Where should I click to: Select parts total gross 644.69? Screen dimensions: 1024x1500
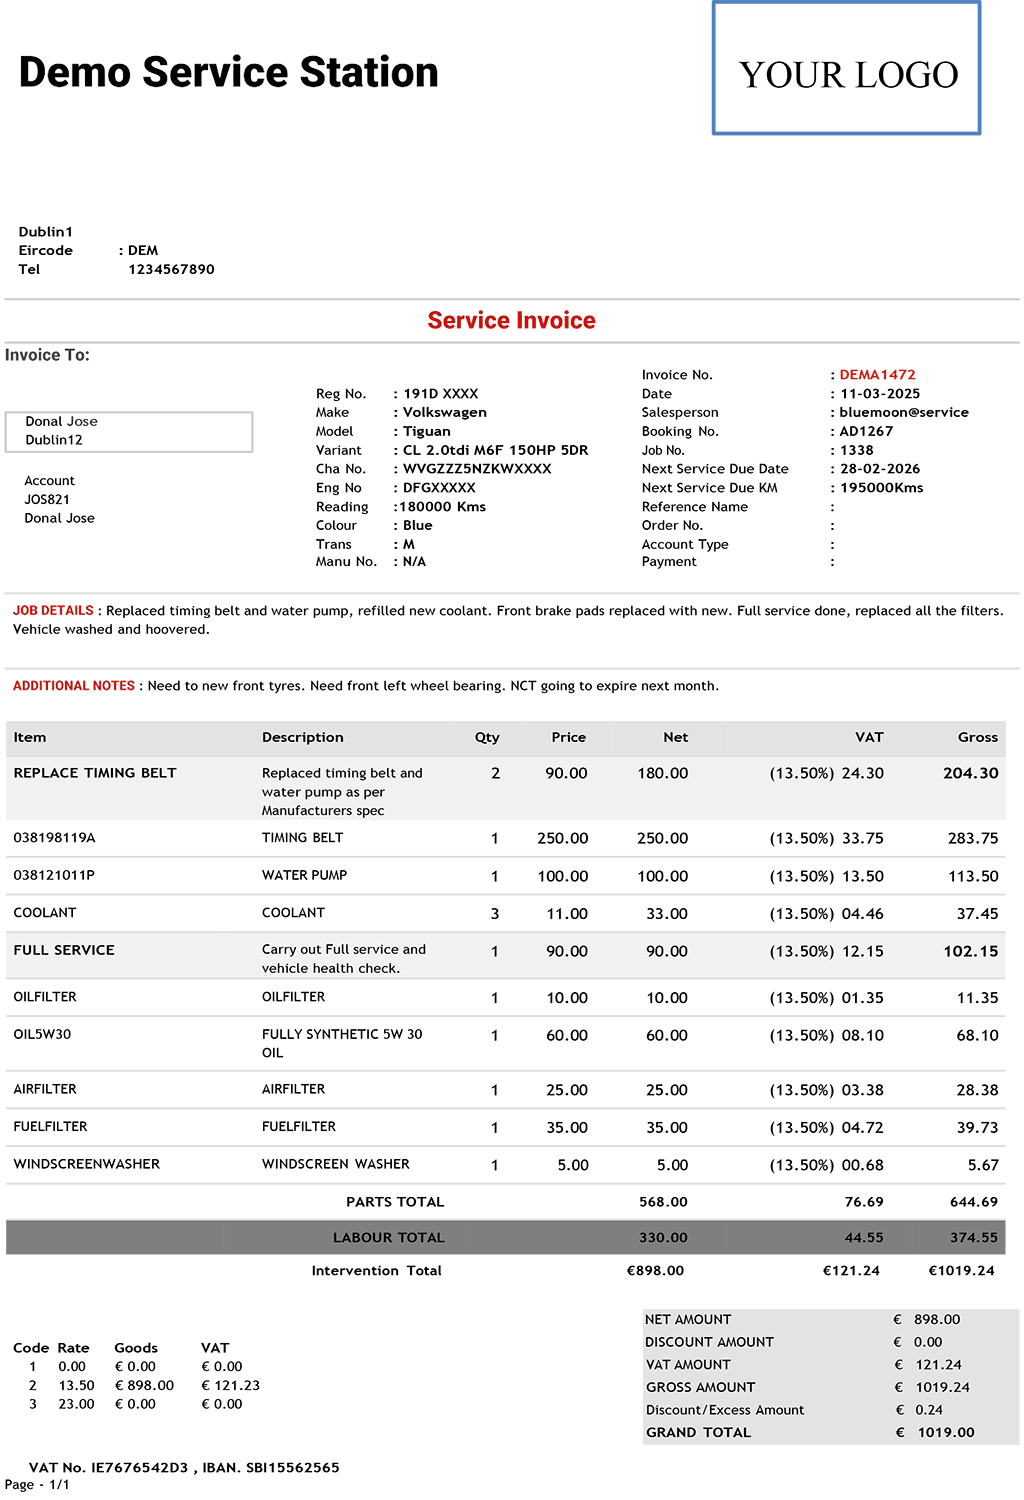click(x=973, y=1202)
